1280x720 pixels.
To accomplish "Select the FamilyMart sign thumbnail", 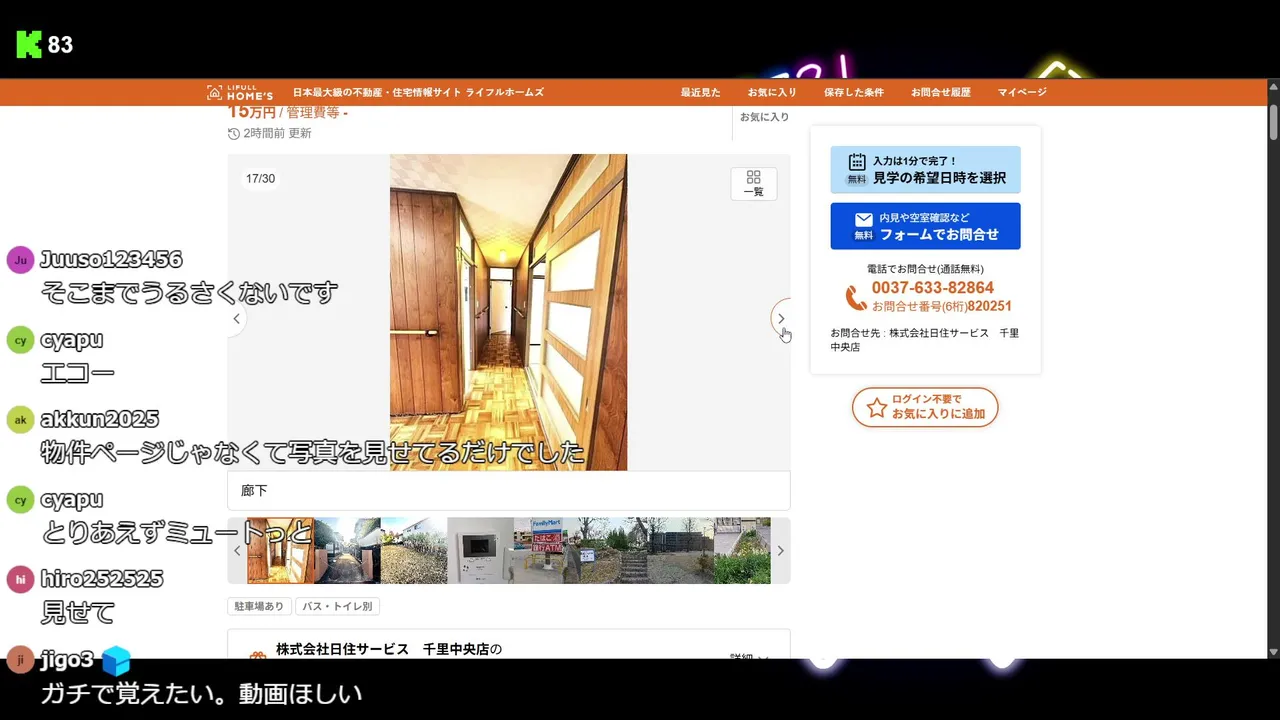I will tap(547, 550).
